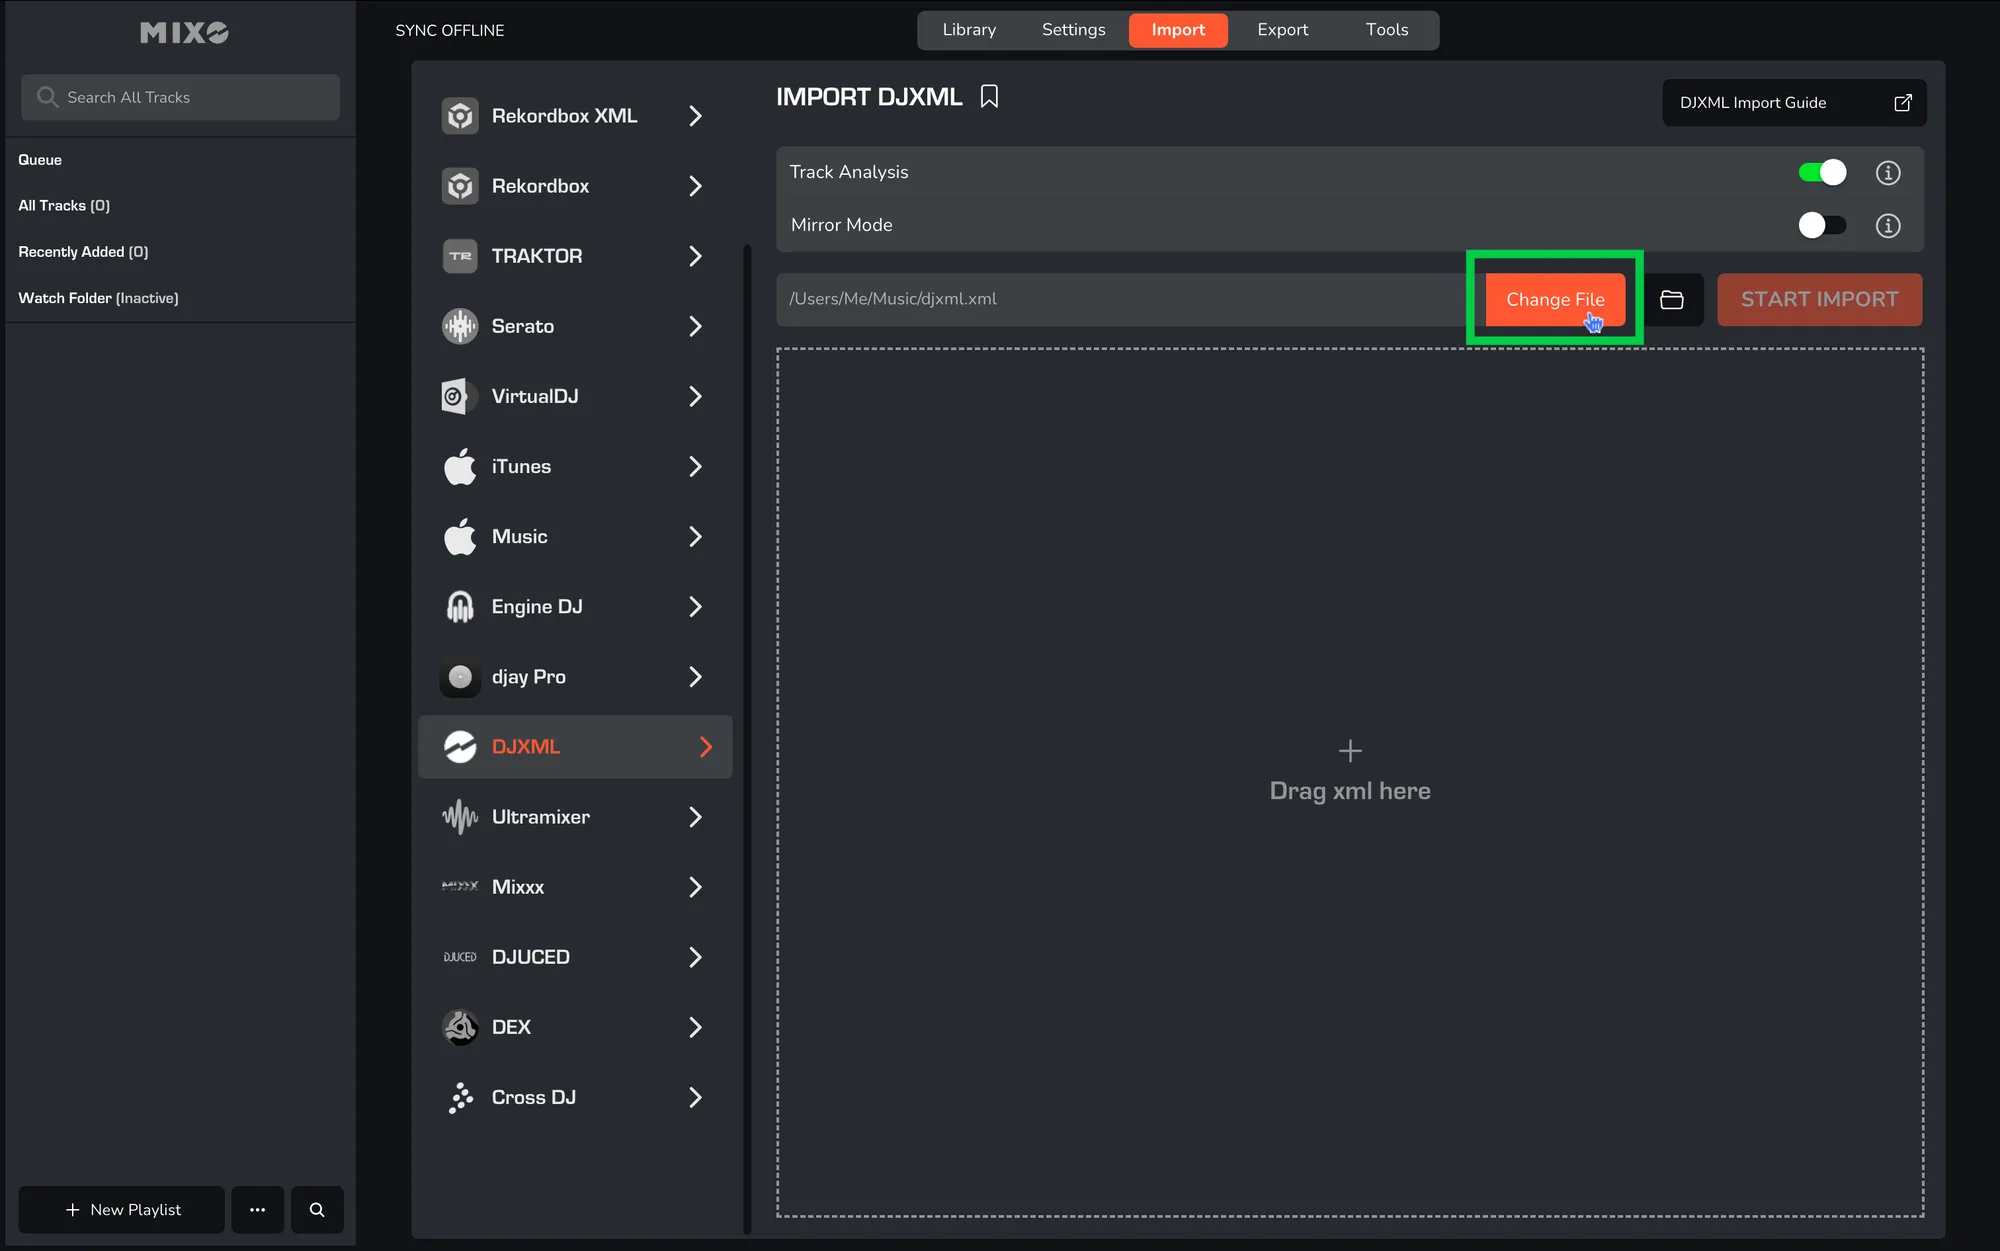The image size is (2000, 1251).
Task: Click the bookmark icon beside IMPORT DJXML
Action: tap(989, 97)
